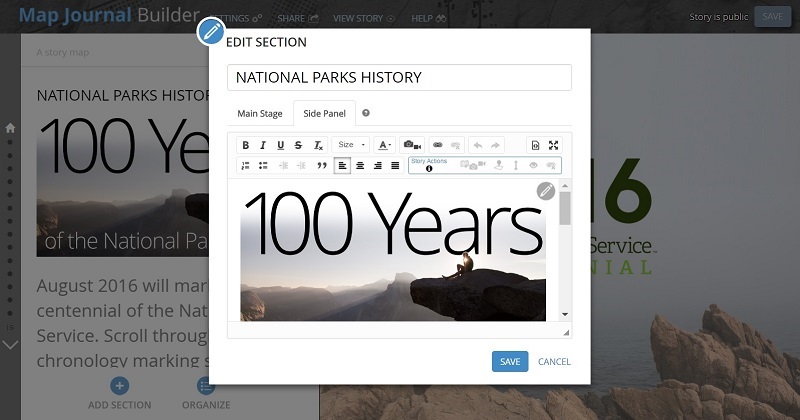Click the editor resize handle corner
This screenshot has width=800, height=420.
coord(566,333)
